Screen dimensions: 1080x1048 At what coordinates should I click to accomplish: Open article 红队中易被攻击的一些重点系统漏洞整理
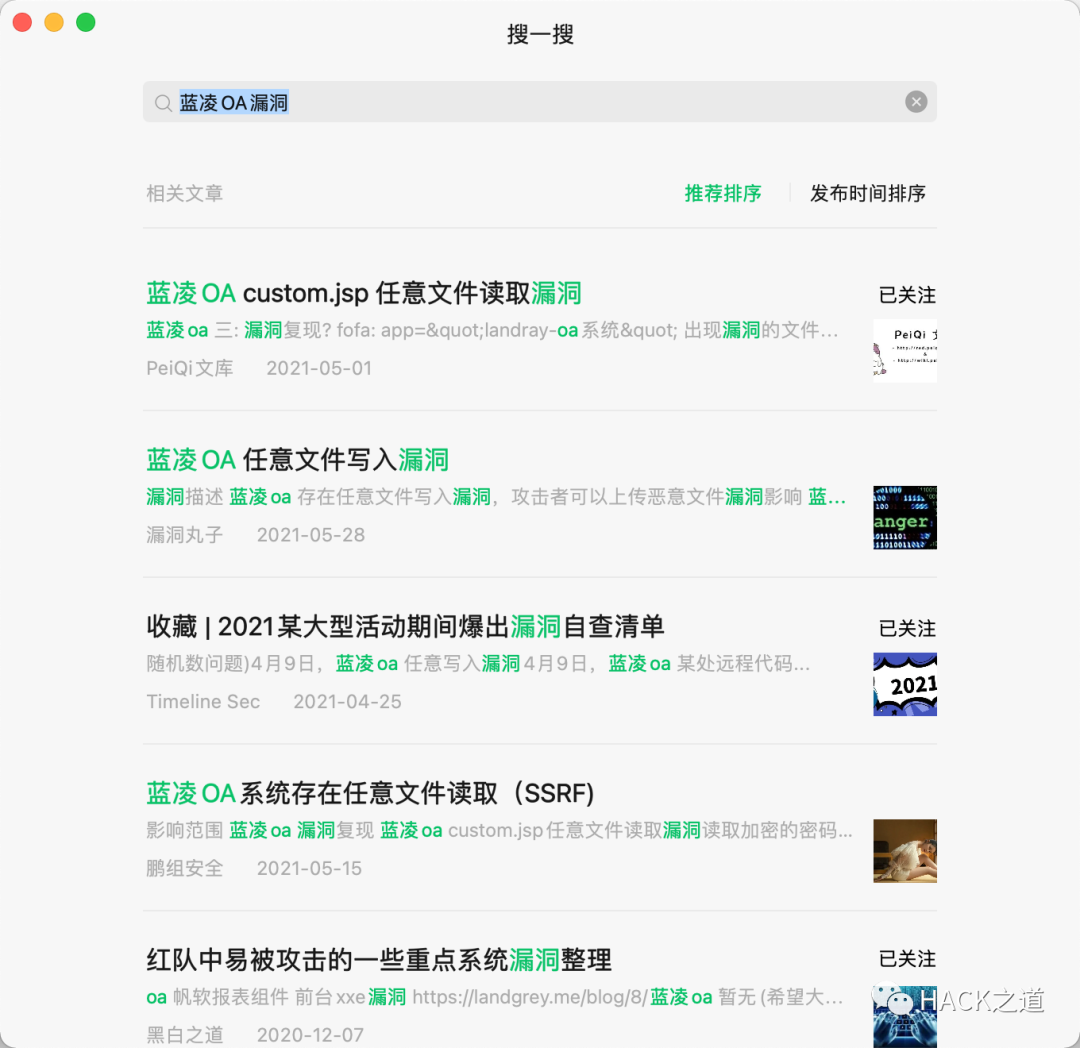(379, 960)
